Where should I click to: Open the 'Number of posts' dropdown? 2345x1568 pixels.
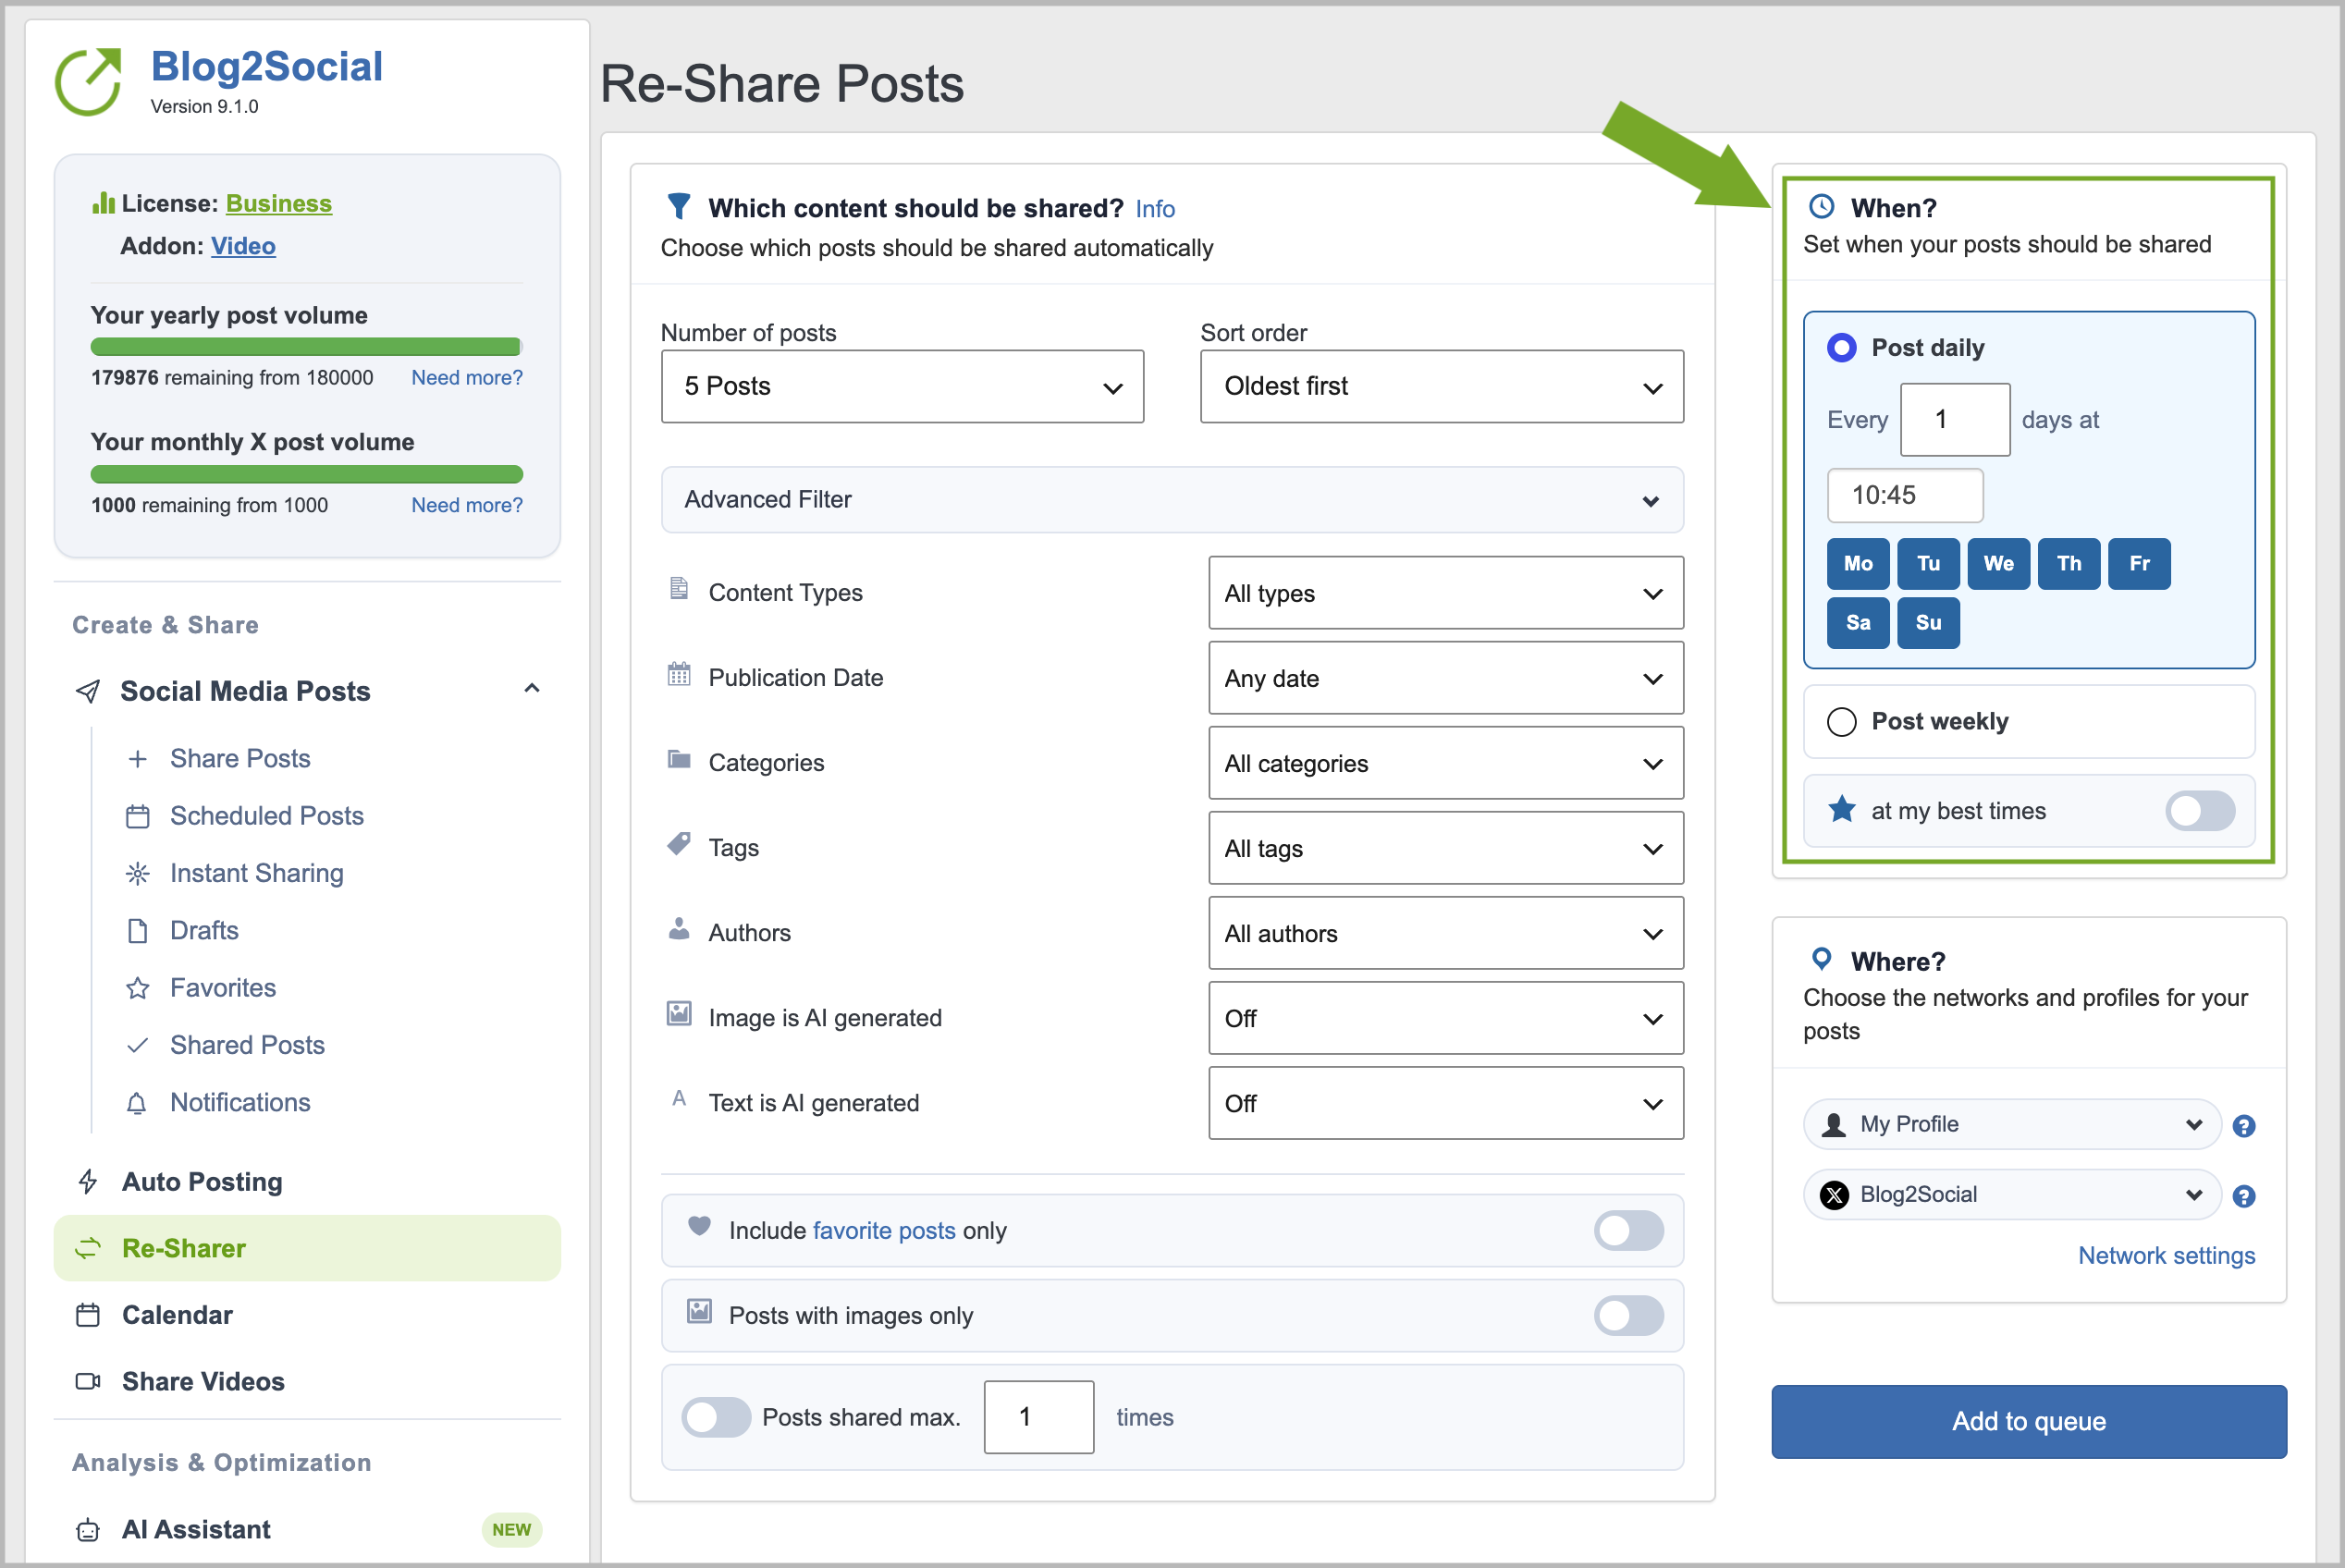tap(902, 386)
